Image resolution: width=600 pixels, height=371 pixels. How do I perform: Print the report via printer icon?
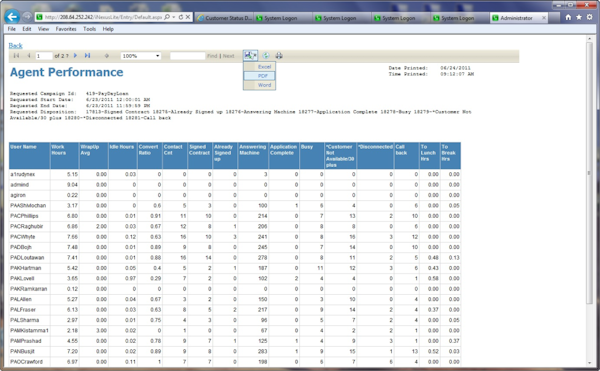pyautogui.click(x=279, y=56)
